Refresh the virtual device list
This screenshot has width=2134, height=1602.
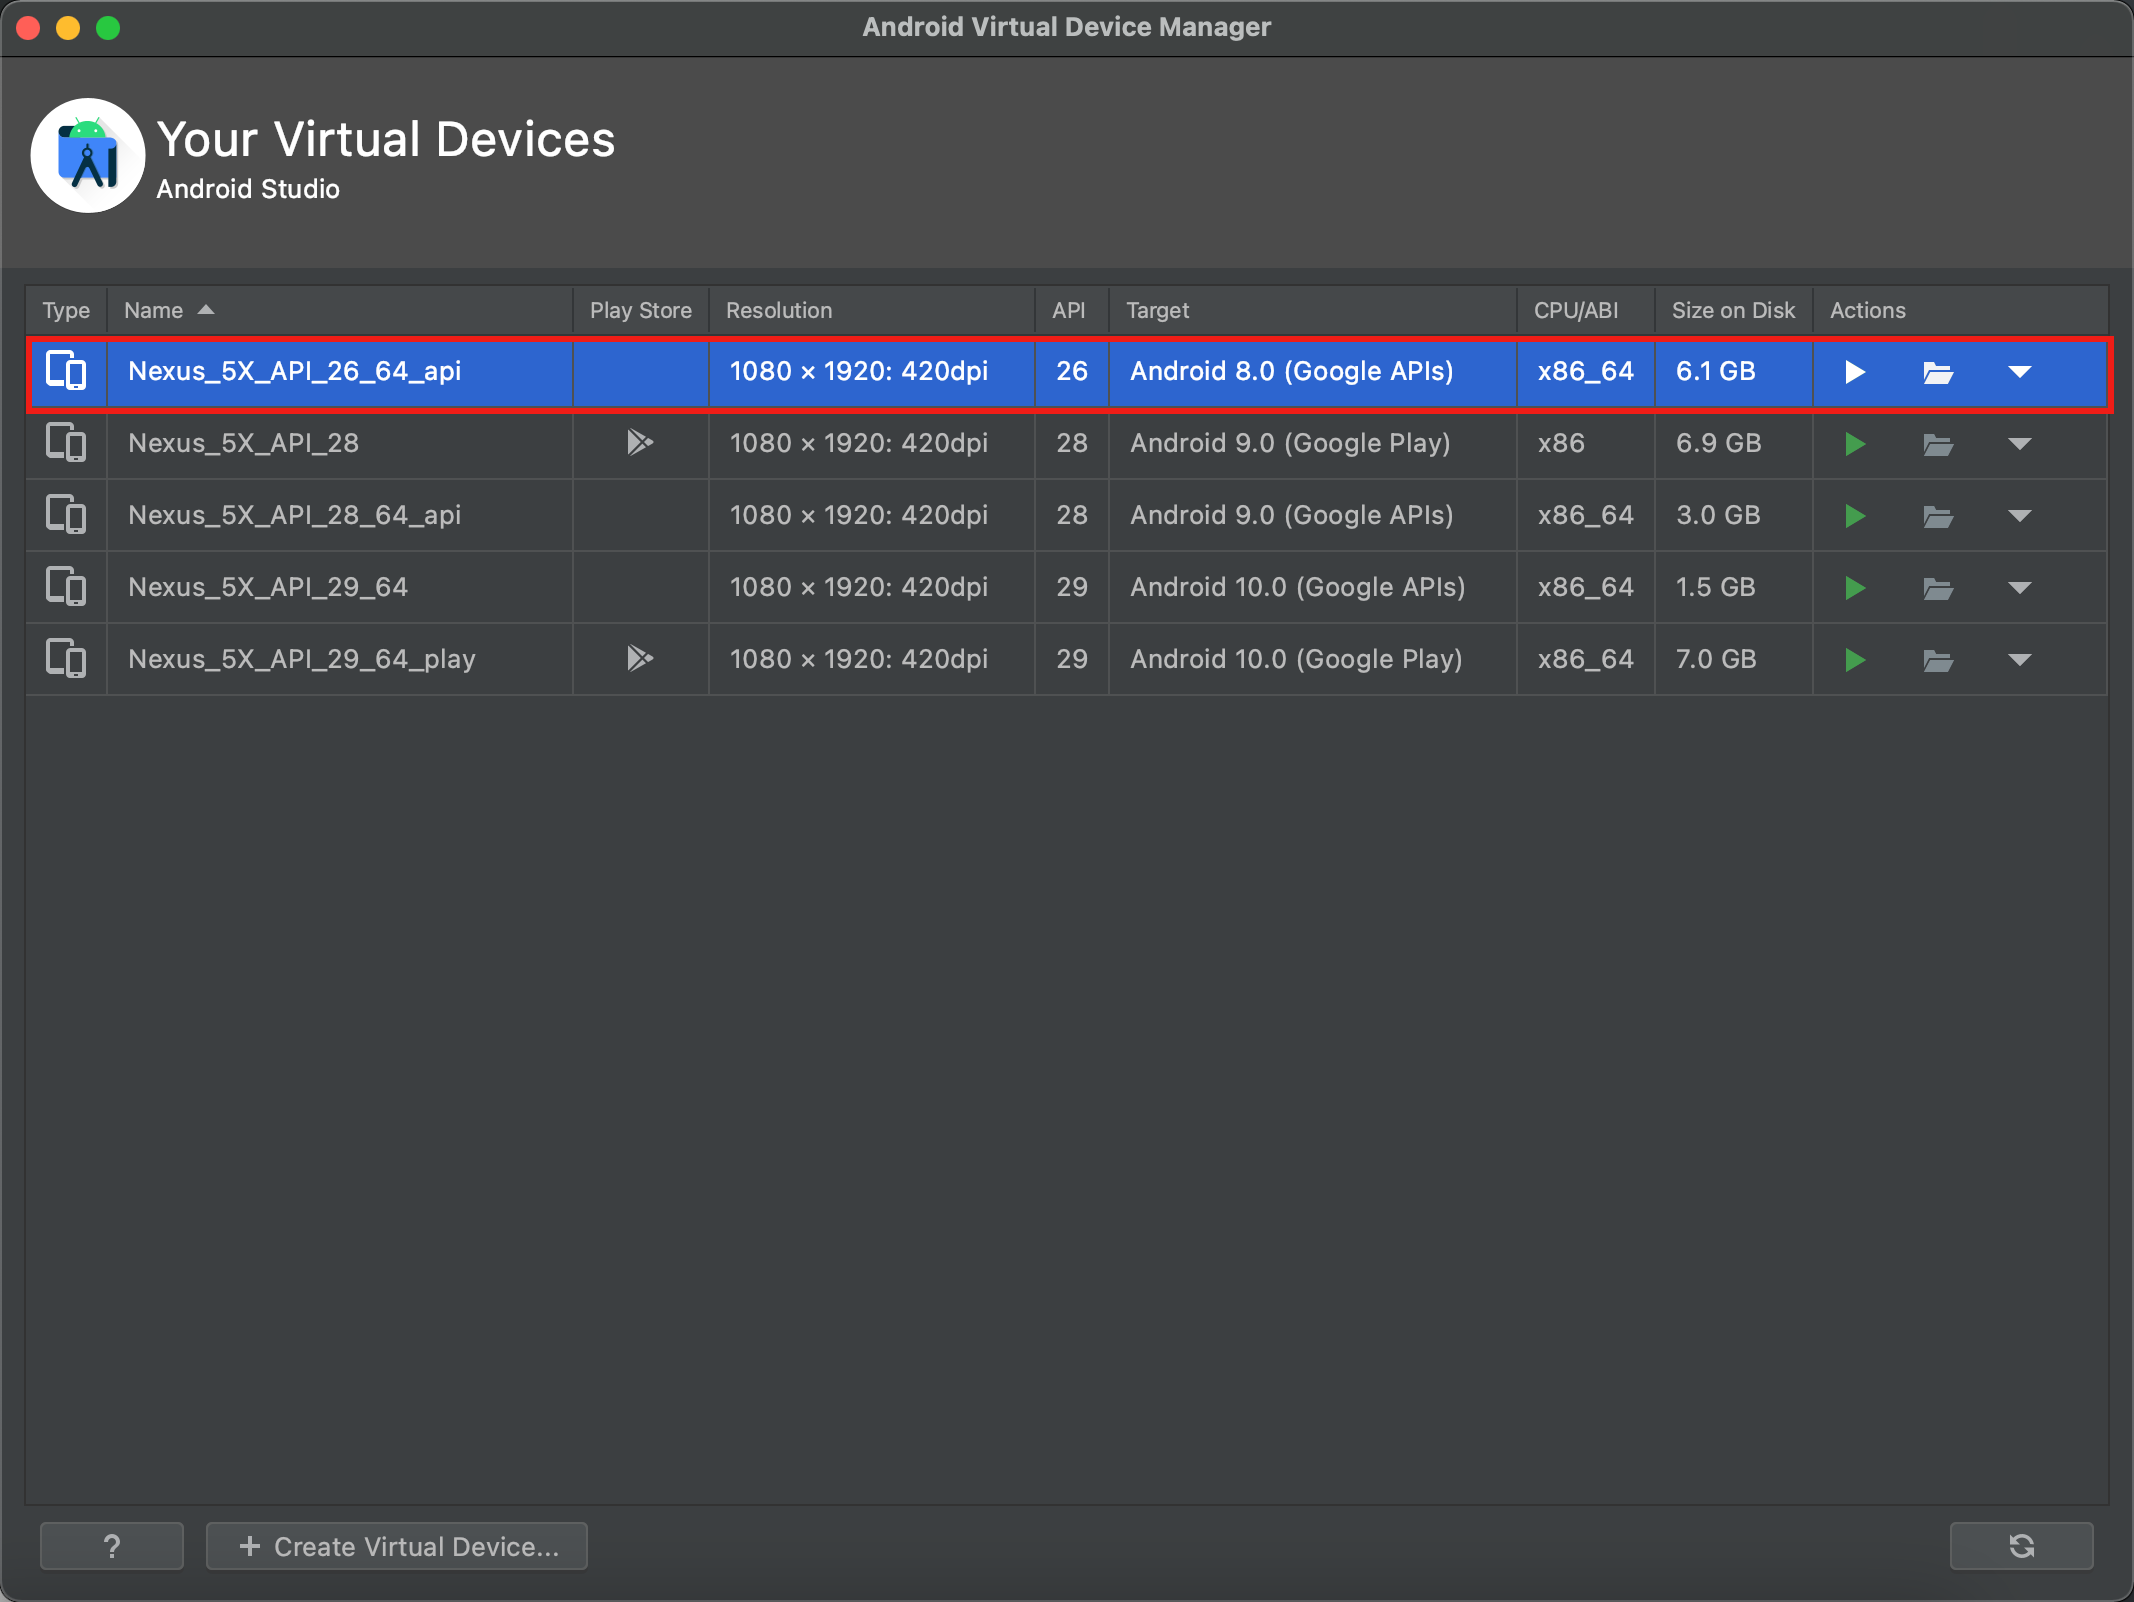coord(2021,1546)
